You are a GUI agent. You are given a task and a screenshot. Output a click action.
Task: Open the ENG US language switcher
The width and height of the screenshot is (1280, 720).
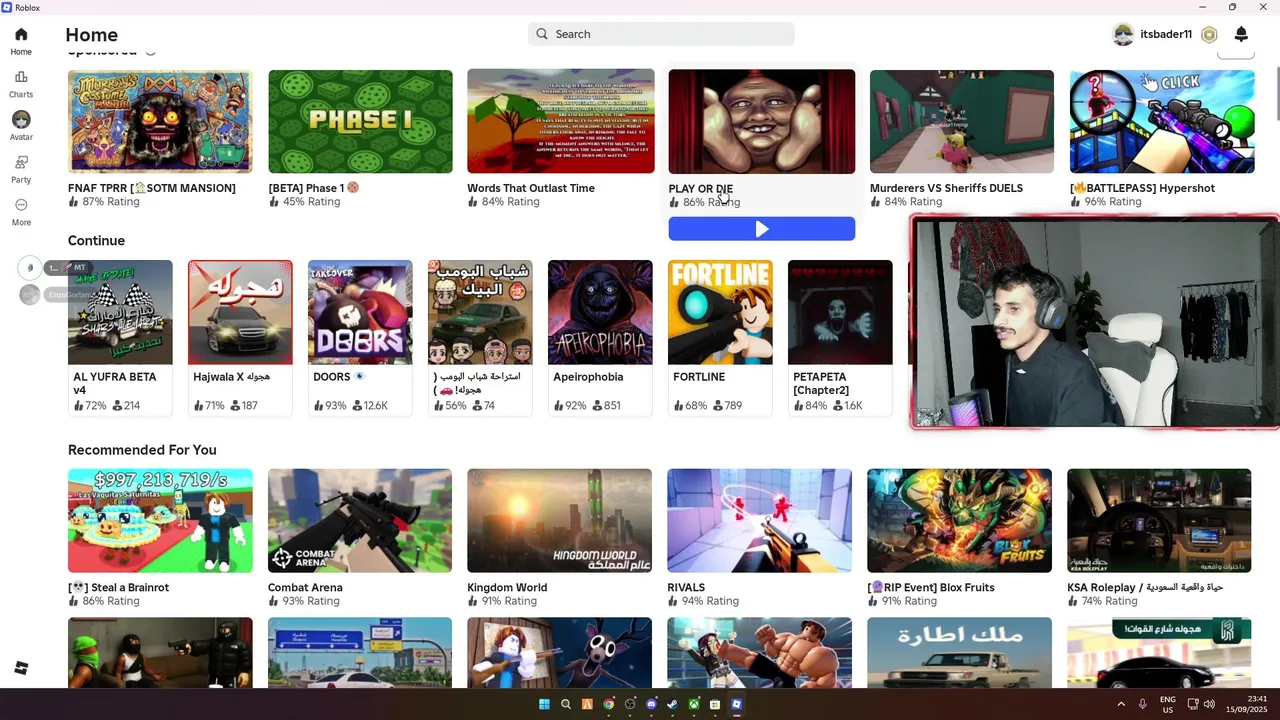click(x=1168, y=704)
